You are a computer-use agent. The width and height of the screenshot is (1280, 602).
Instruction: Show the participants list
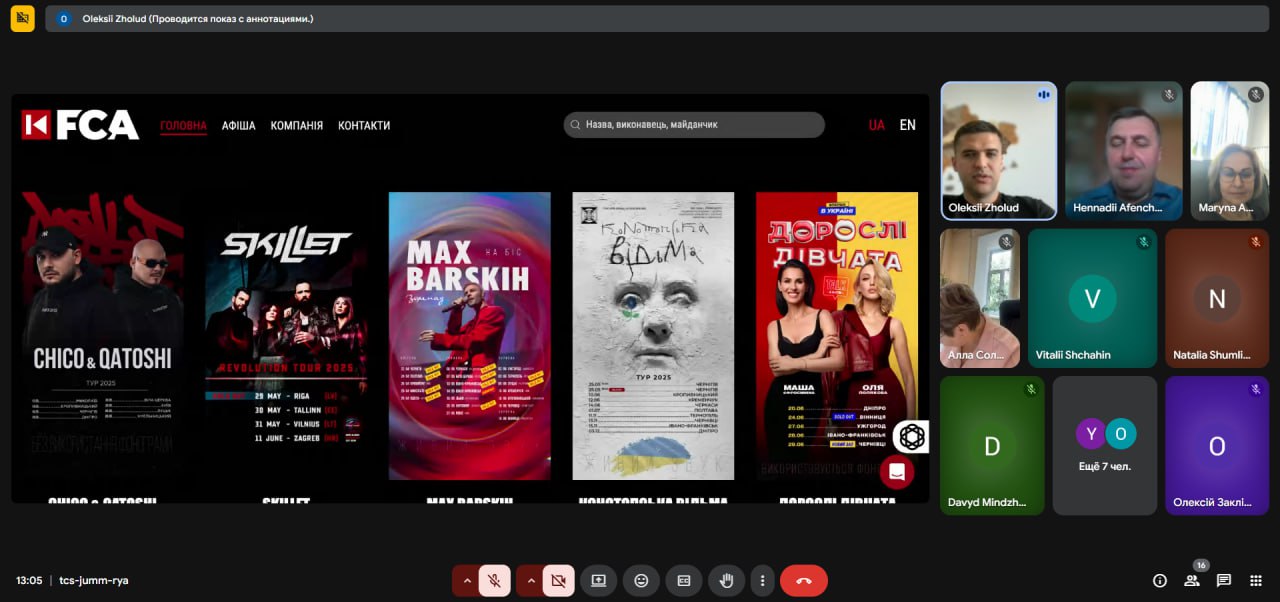coord(1192,580)
